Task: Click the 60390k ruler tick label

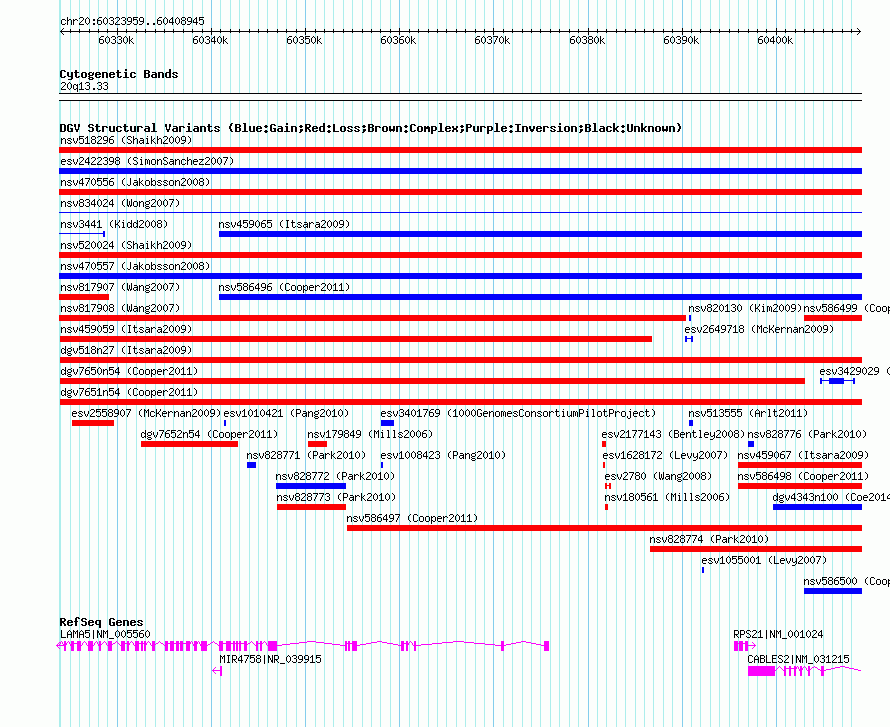Action: [x=681, y=40]
